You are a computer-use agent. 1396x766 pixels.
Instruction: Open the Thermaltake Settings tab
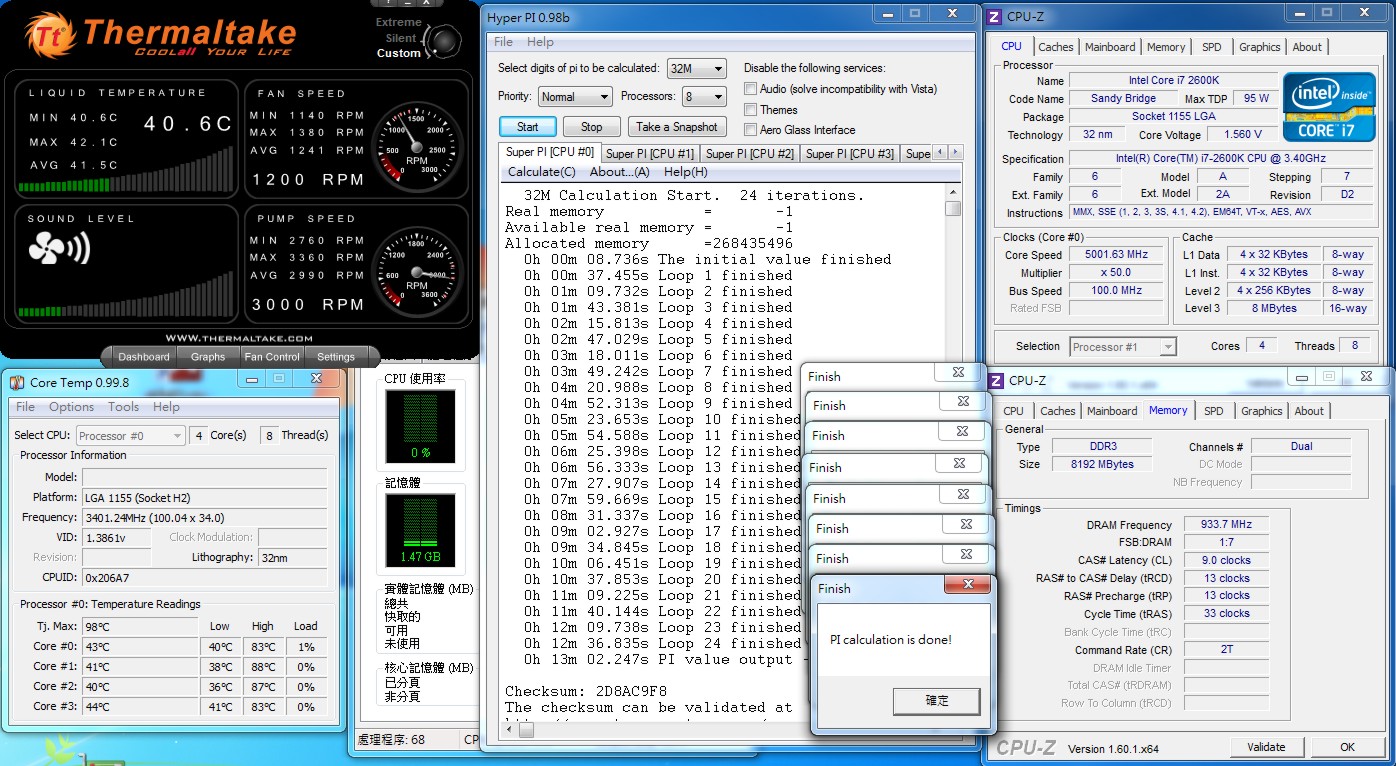(x=336, y=356)
